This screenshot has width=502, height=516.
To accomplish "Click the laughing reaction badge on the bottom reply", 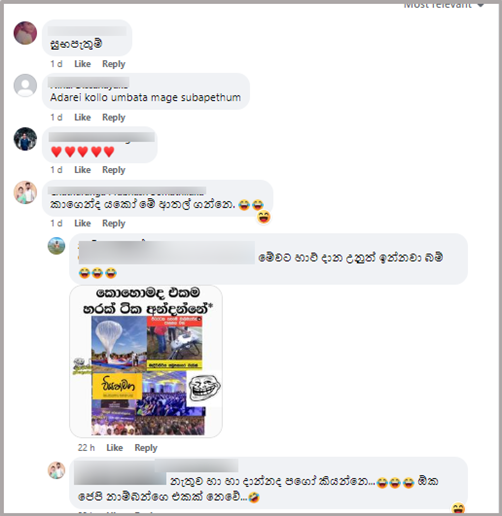I will coord(458,508).
